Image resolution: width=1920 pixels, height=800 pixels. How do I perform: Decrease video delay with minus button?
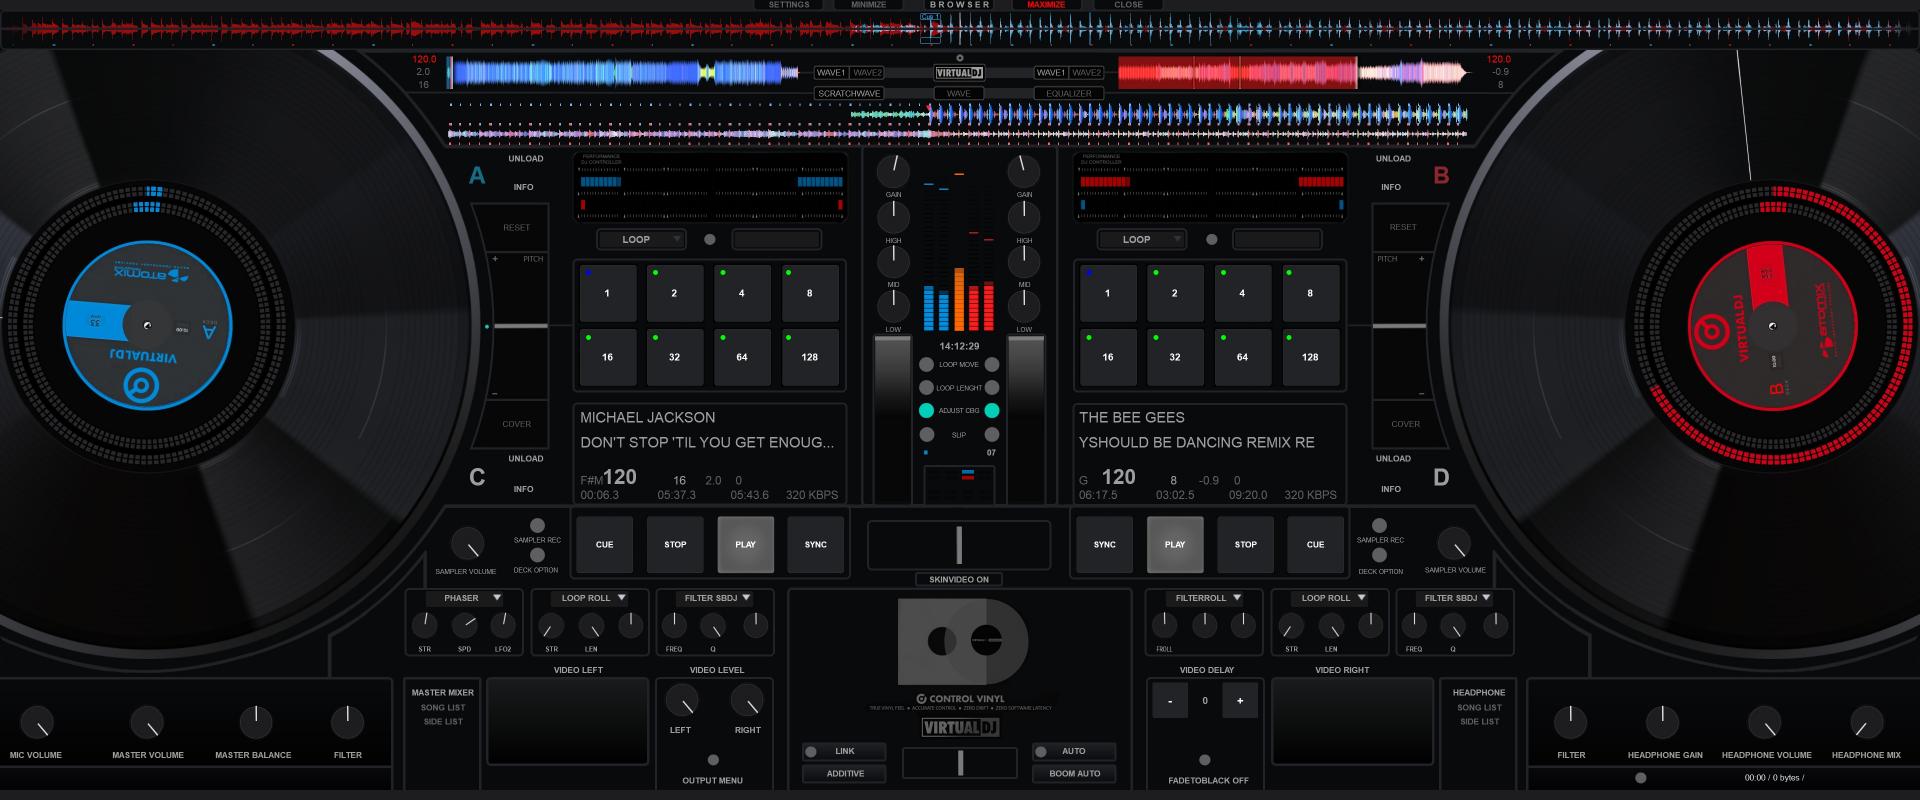point(1170,701)
